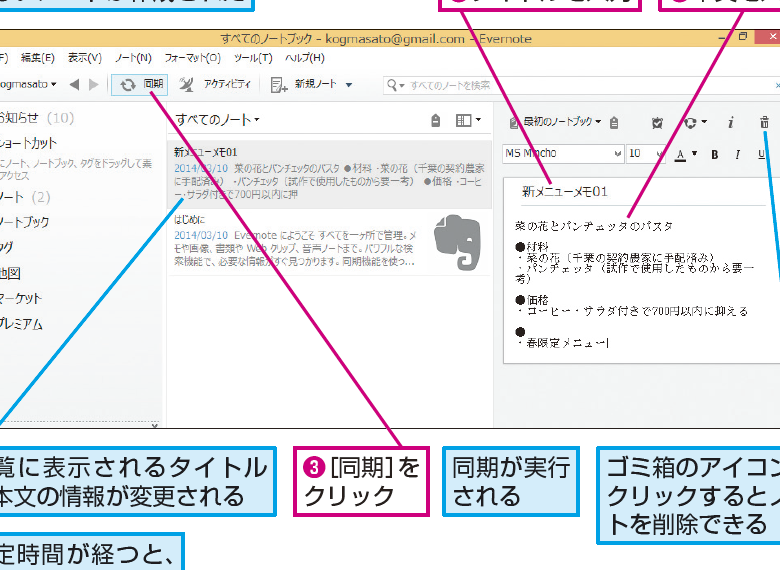Click the Evernote elephant thumbnail
Viewport: 780px width, 570px height.
point(457,242)
